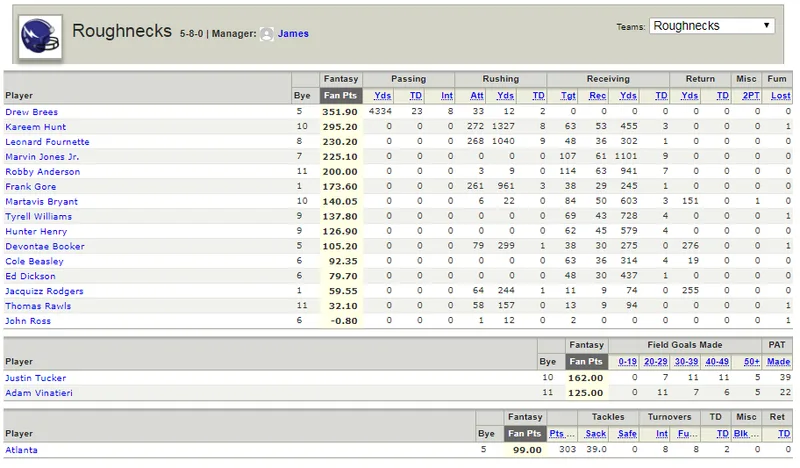Sort by Receiving Rec column
Screen dimensions: 800x468
(x=598, y=95)
